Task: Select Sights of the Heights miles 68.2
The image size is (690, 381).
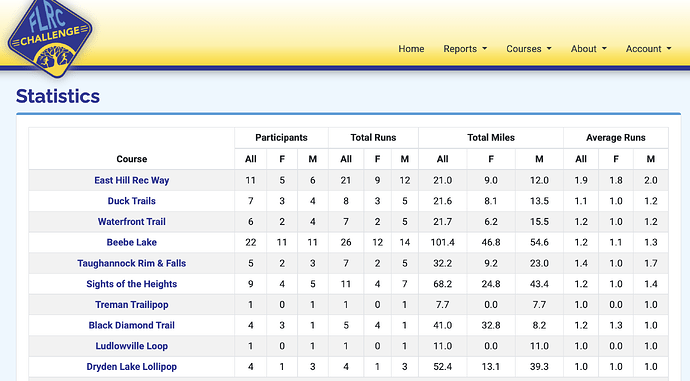Action: tap(442, 284)
